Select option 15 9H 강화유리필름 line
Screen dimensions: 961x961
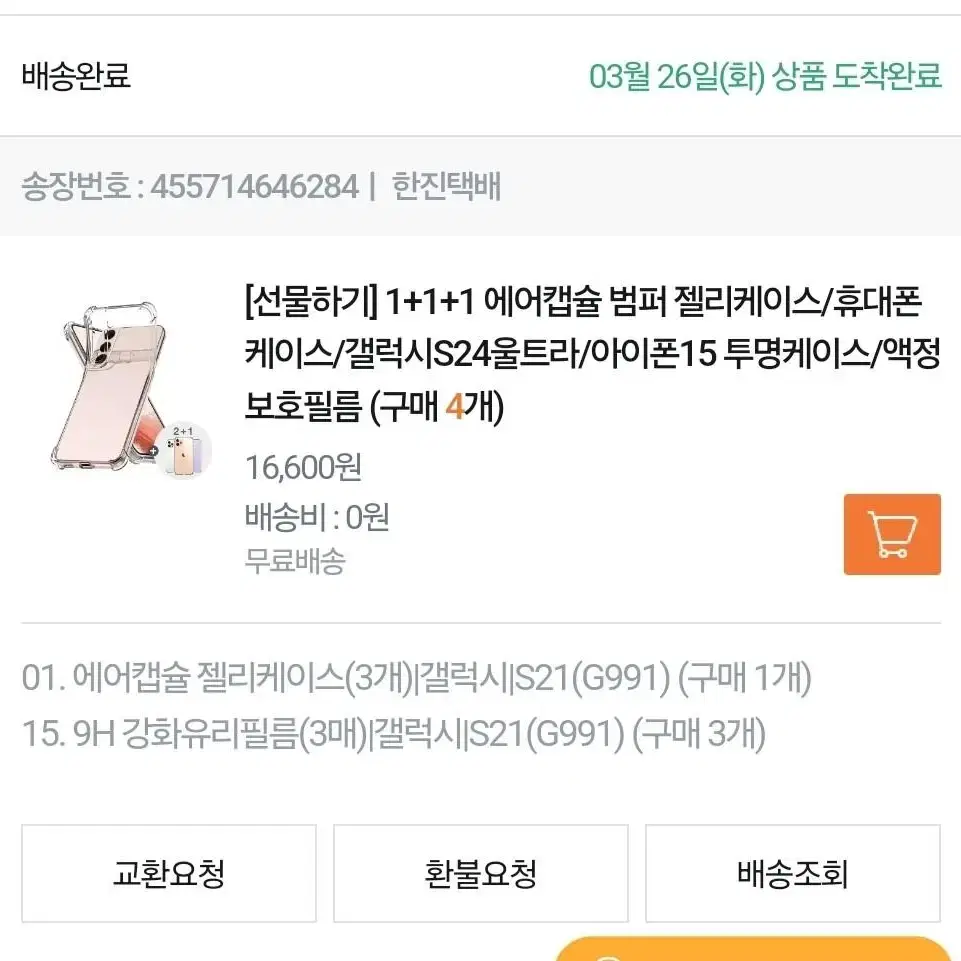[393, 733]
